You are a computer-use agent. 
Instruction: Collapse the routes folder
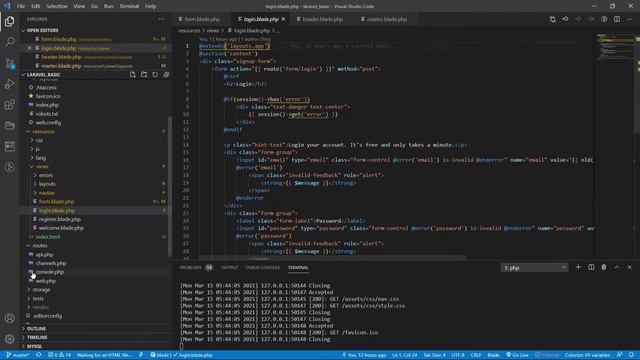(40, 246)
